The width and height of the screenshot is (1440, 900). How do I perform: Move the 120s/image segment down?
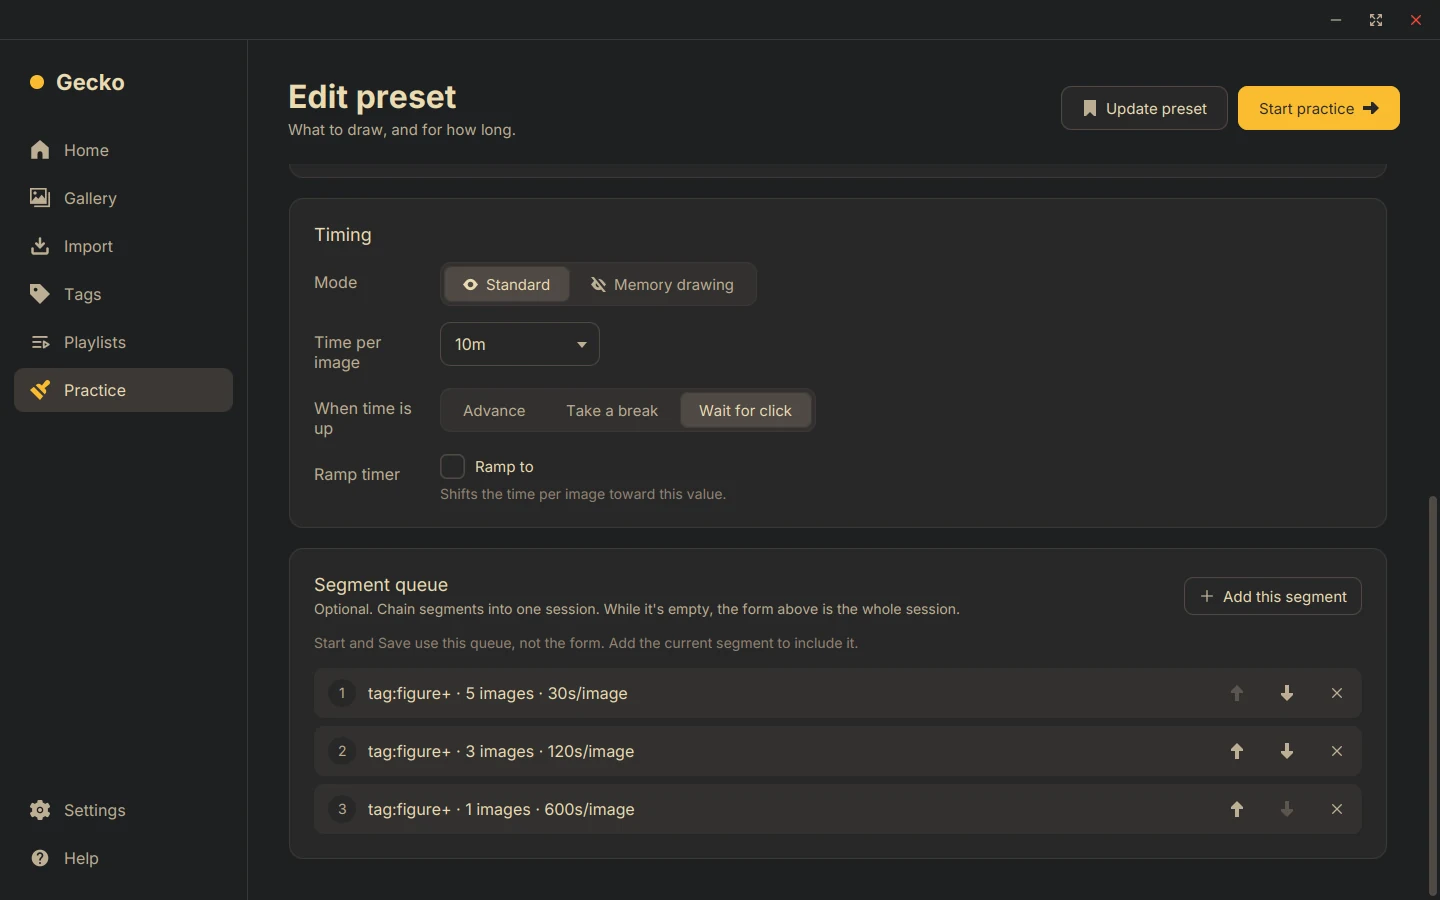(1287, 751)
